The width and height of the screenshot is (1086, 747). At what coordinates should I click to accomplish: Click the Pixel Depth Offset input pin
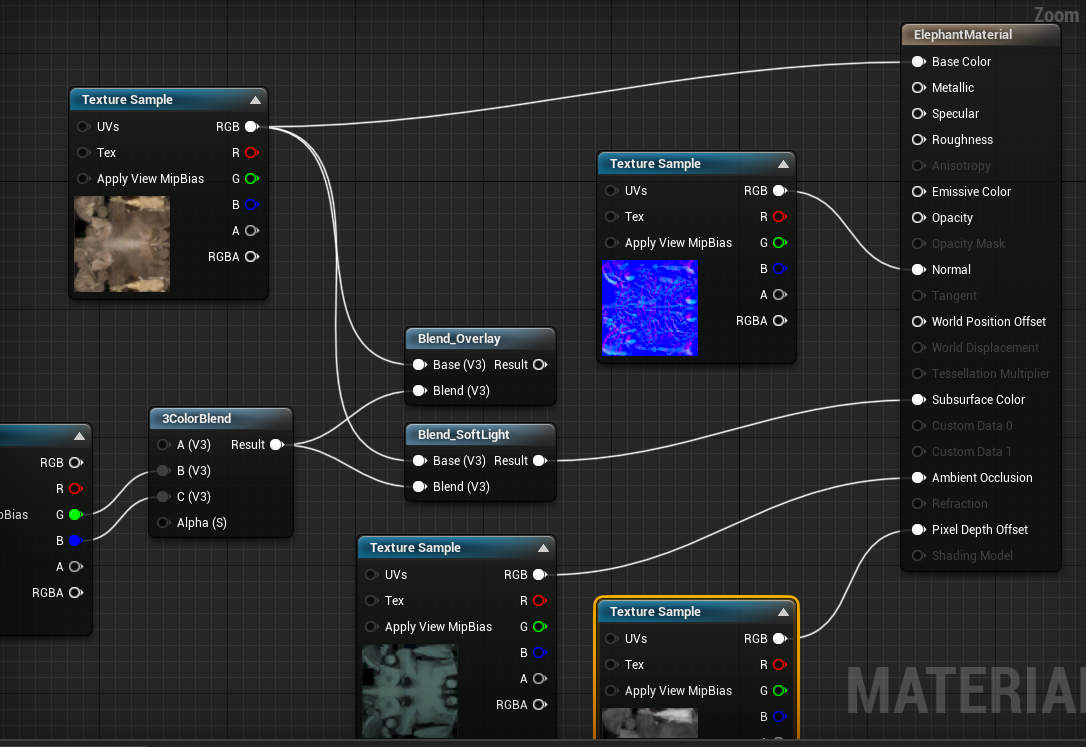pos(918,529)
